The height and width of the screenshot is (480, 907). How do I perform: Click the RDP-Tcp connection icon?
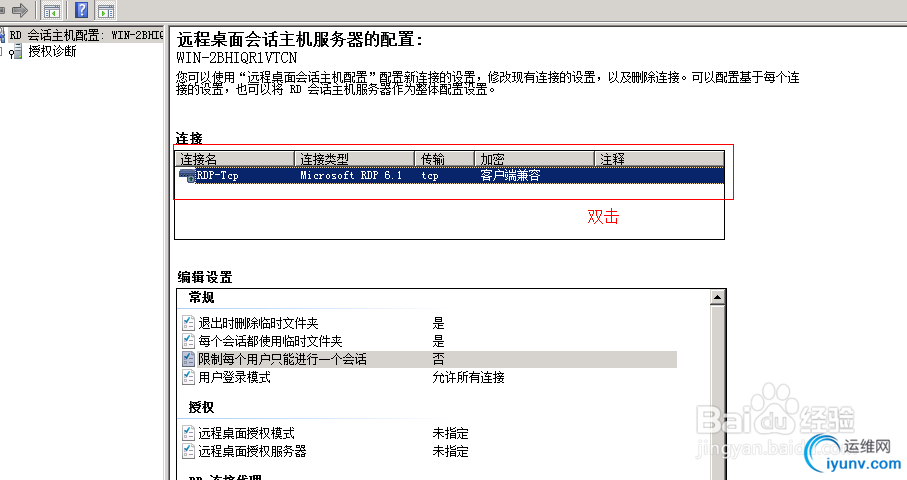coord(187,175)
